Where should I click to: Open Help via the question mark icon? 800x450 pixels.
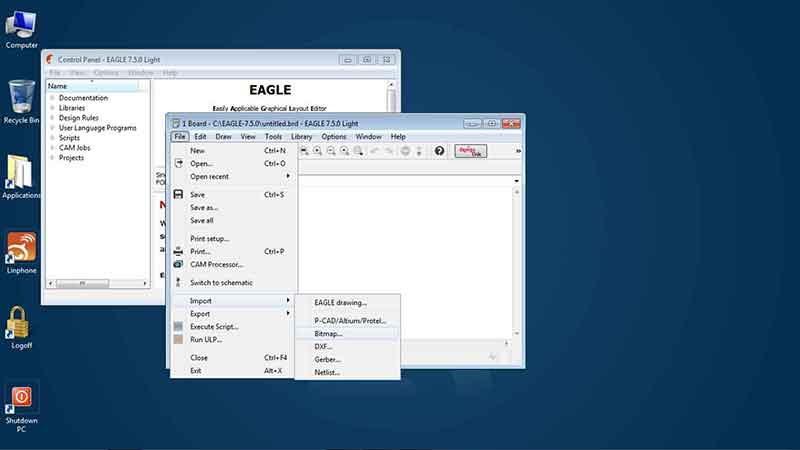439,151
